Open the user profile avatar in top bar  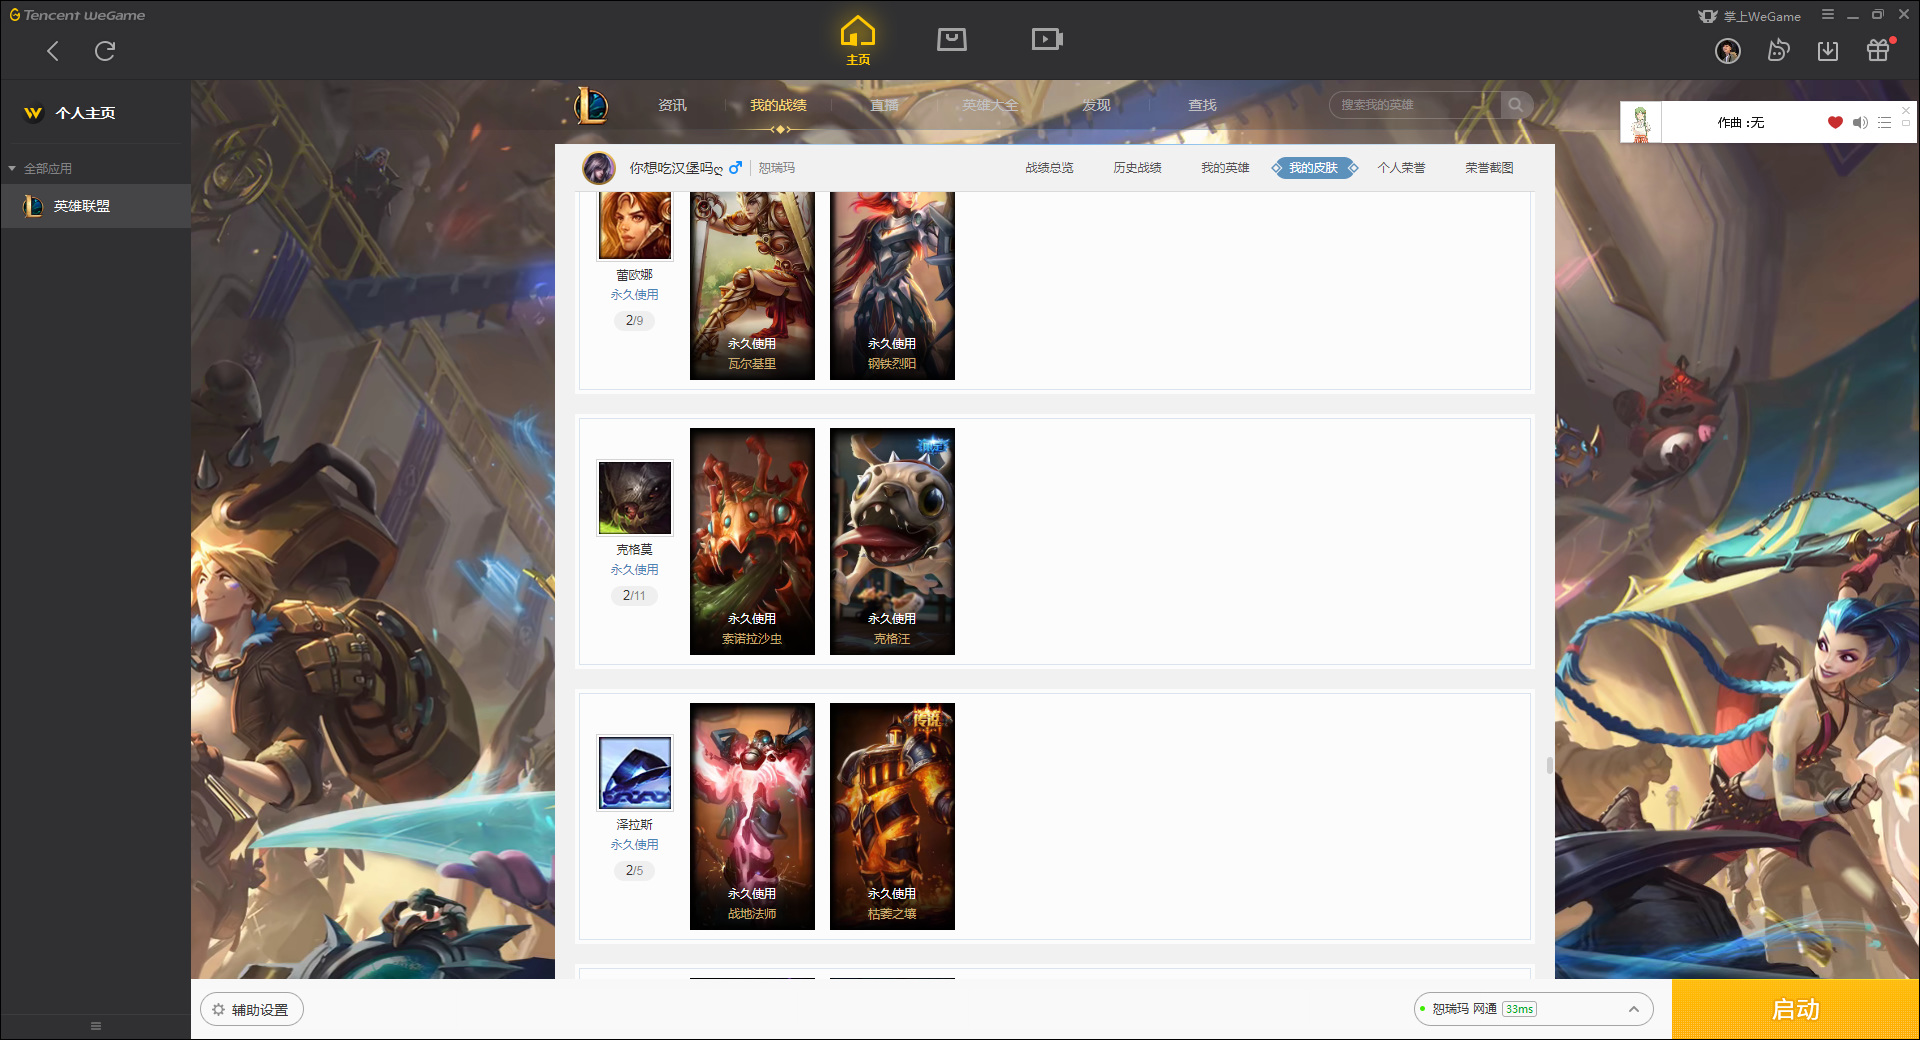point(1728,51)
